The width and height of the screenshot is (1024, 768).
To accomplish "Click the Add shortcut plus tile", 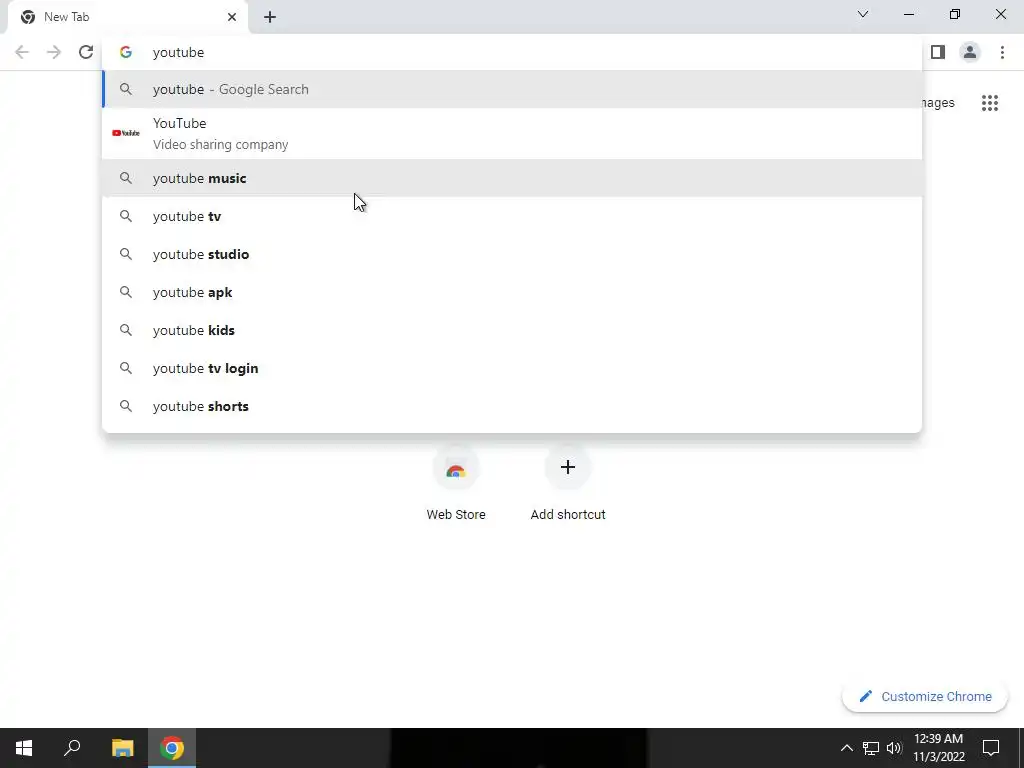I will click(x=568, y=484).
